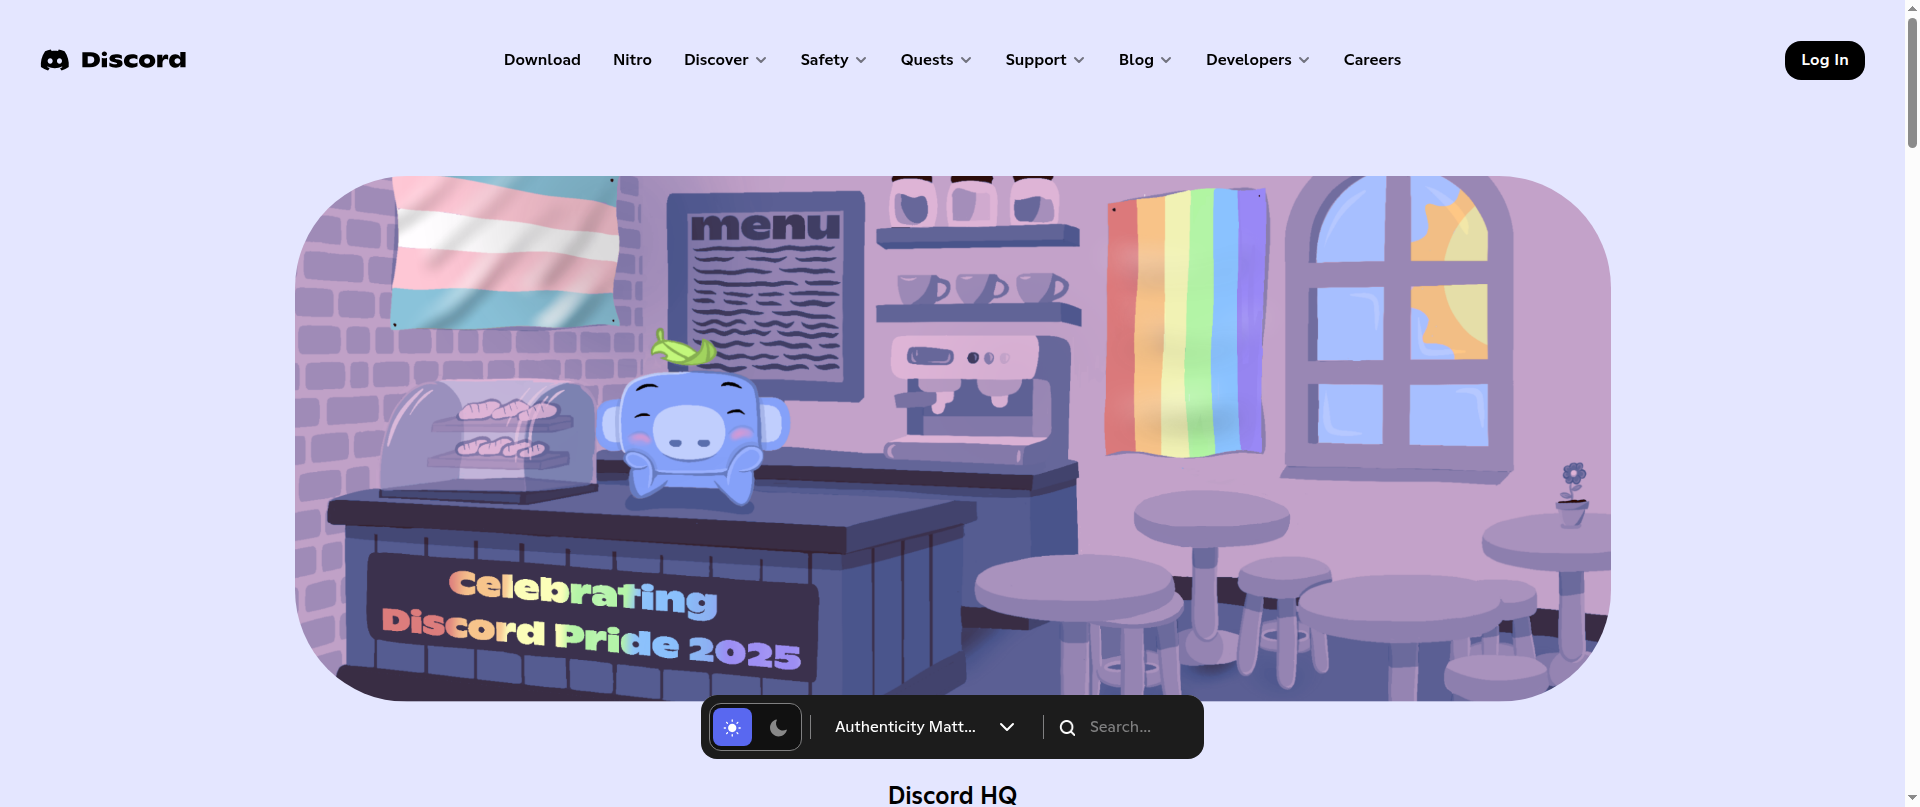Expand the Discover menu
The width and height of the screenshot is (1920, 807).
(725, 60)
